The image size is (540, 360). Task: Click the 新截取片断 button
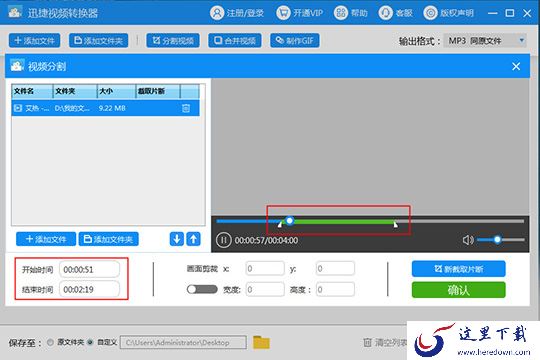tap(459, 269)
